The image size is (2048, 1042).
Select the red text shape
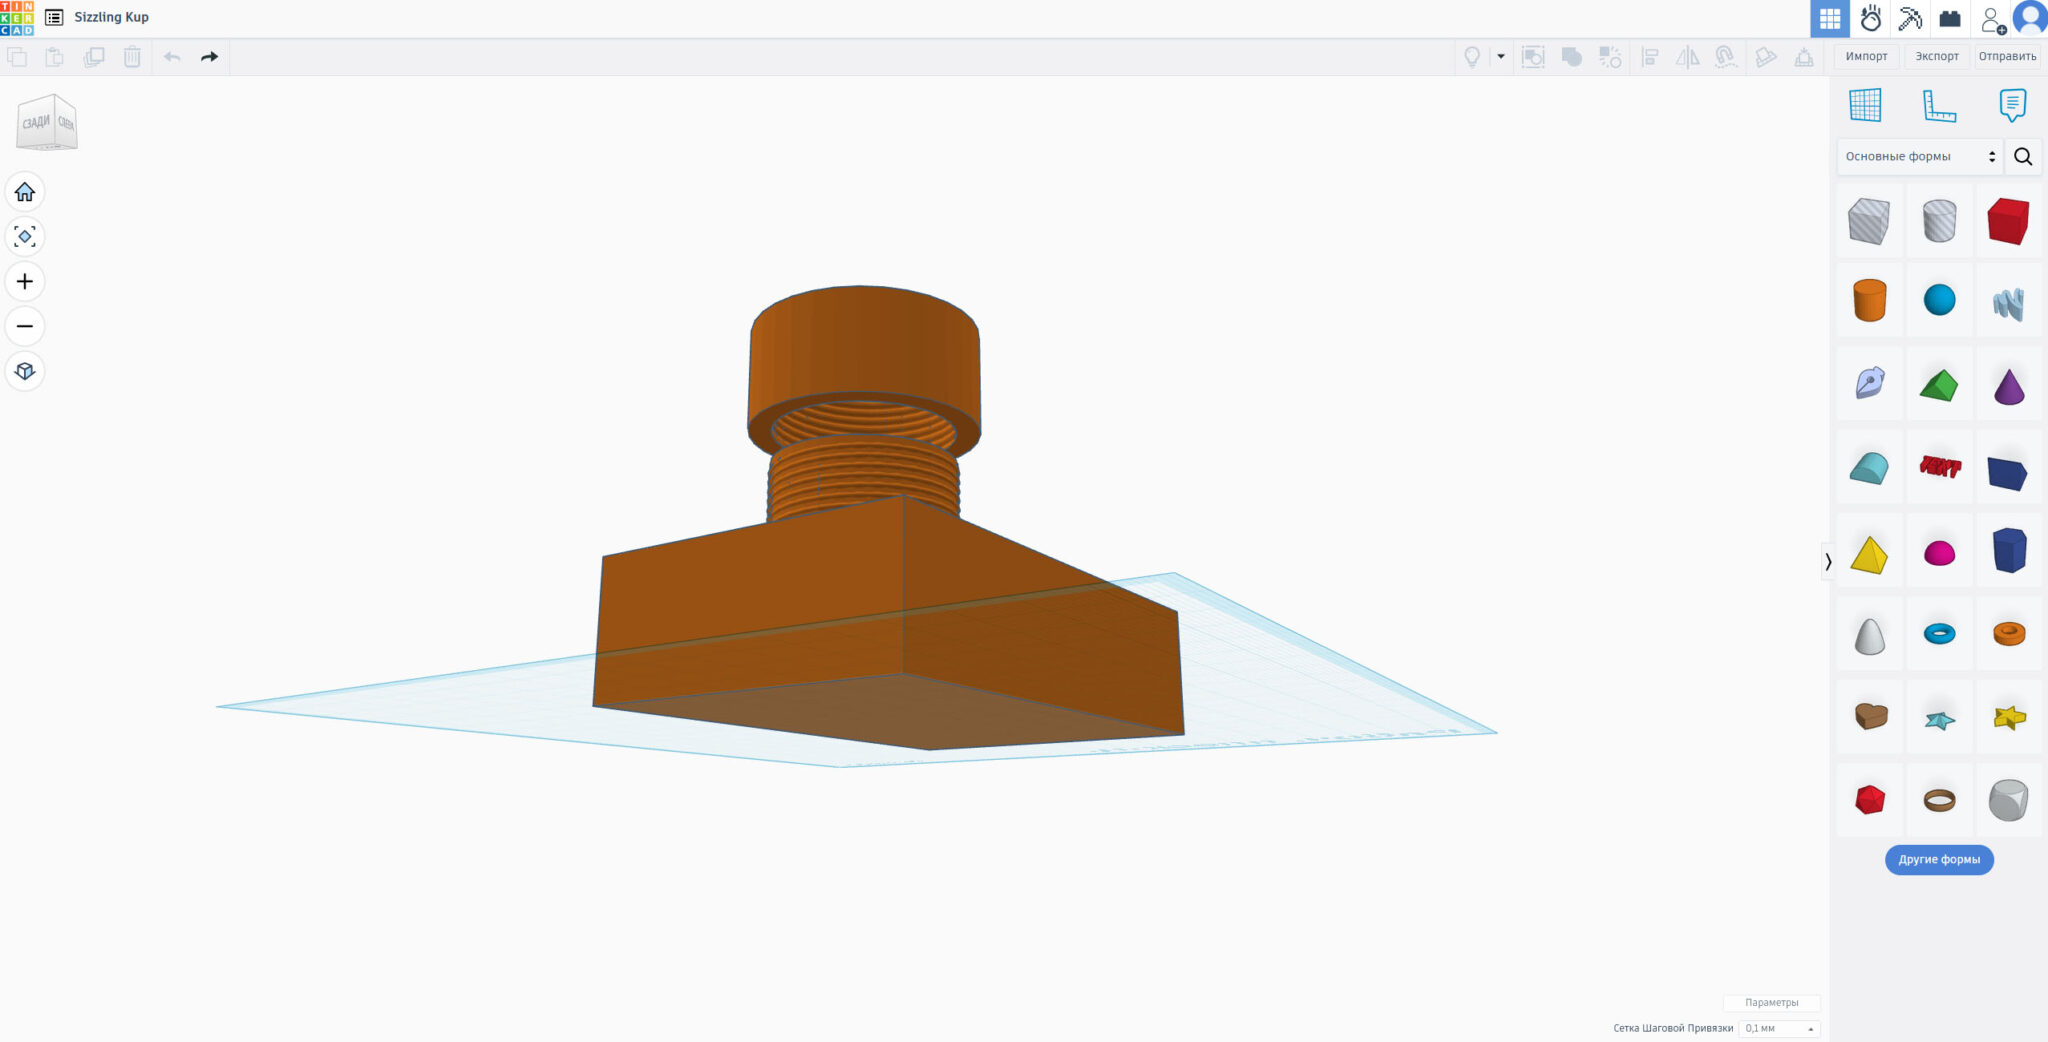[x=1939, y=466]
